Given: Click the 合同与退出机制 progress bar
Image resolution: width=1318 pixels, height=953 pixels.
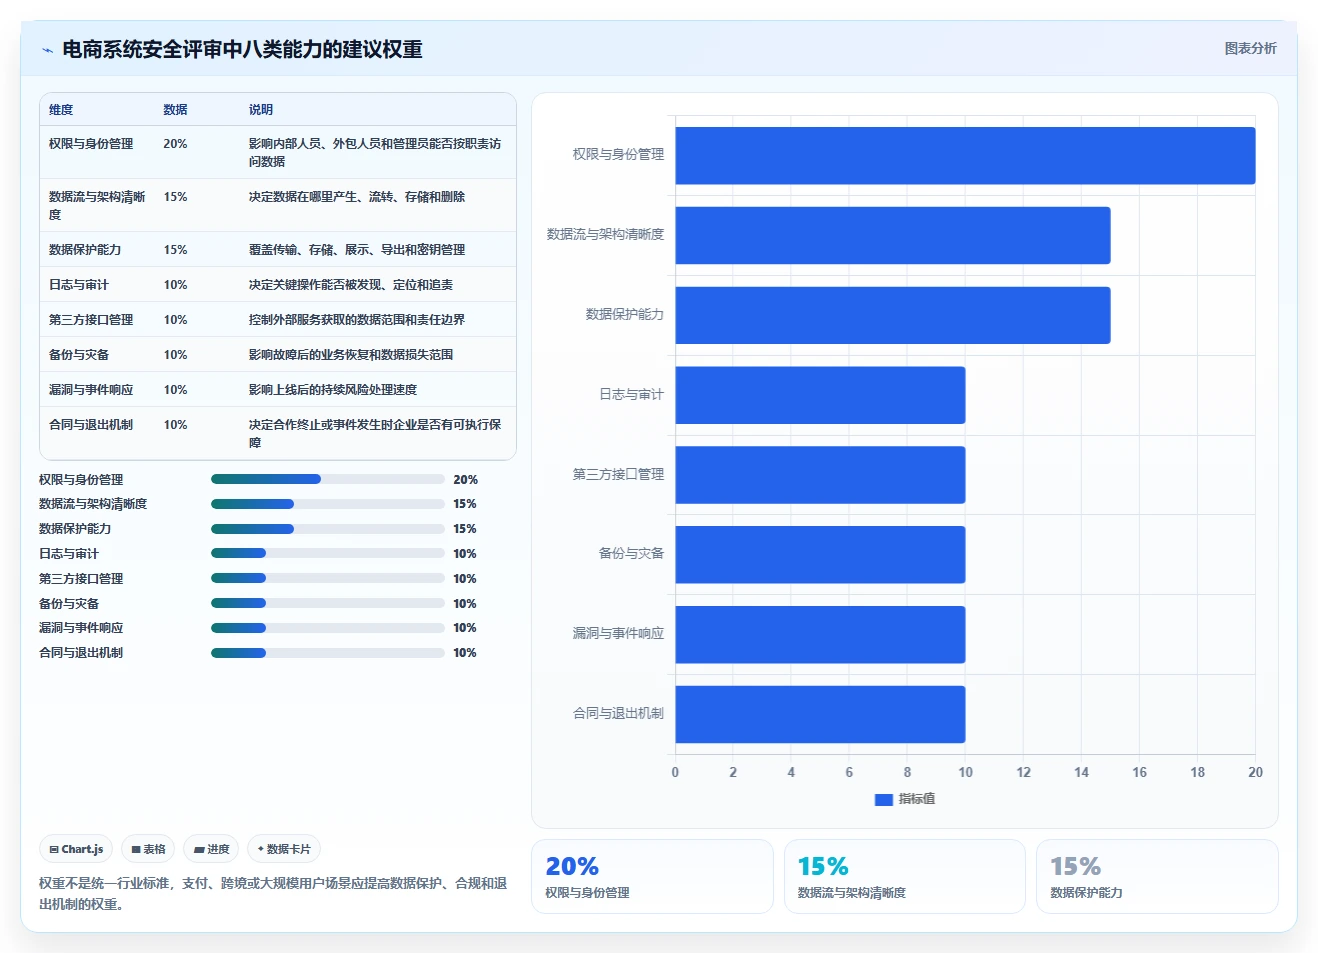Looking at the screenshot, I should tap(328, 653).
